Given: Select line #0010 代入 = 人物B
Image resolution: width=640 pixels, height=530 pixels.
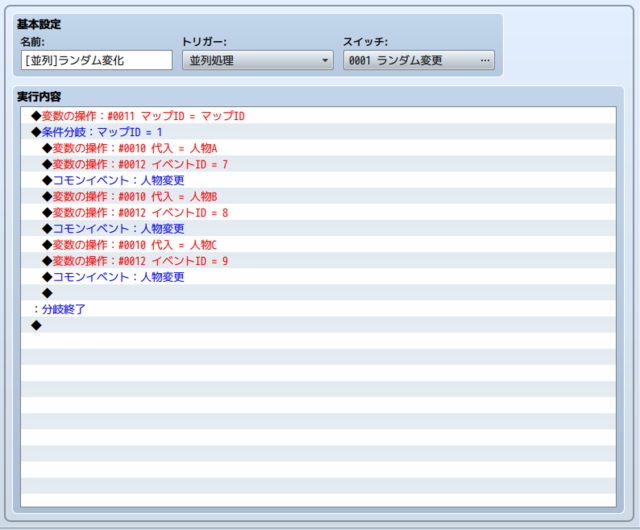Looking at the screenshot, I should click(318, 196).
